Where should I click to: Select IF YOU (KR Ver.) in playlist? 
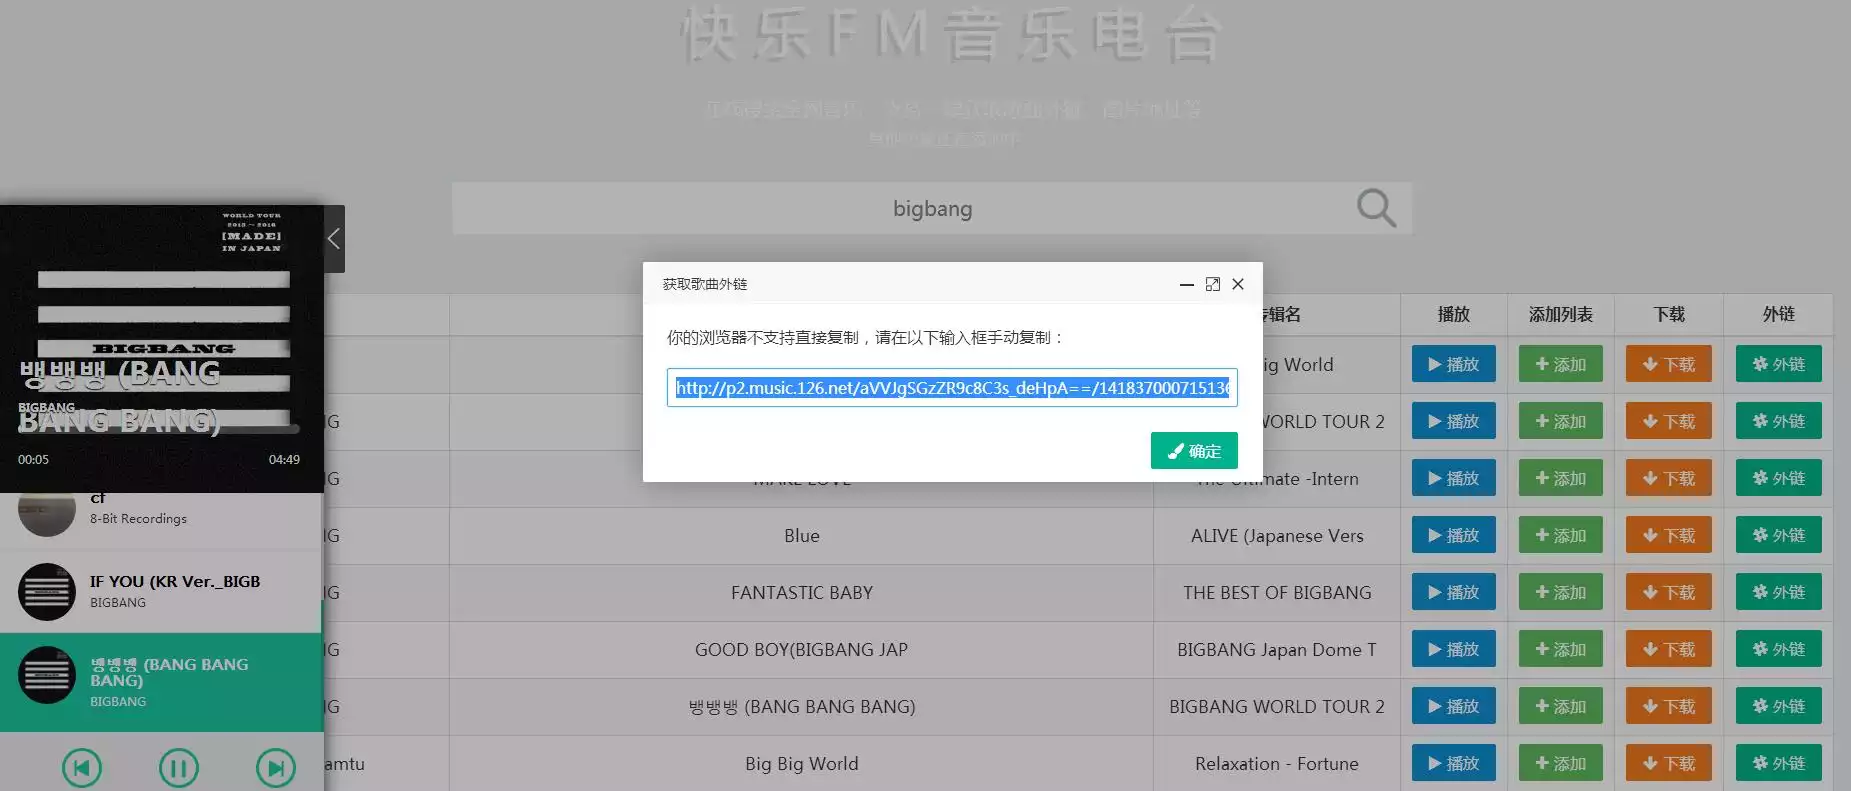click(x=161, y=591)
